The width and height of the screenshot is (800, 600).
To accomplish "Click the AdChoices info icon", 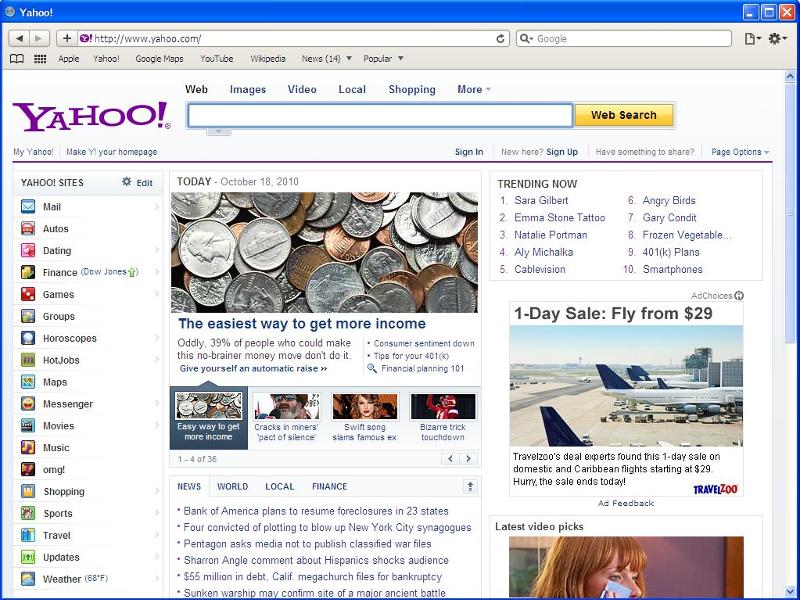I will click(739, 296).
